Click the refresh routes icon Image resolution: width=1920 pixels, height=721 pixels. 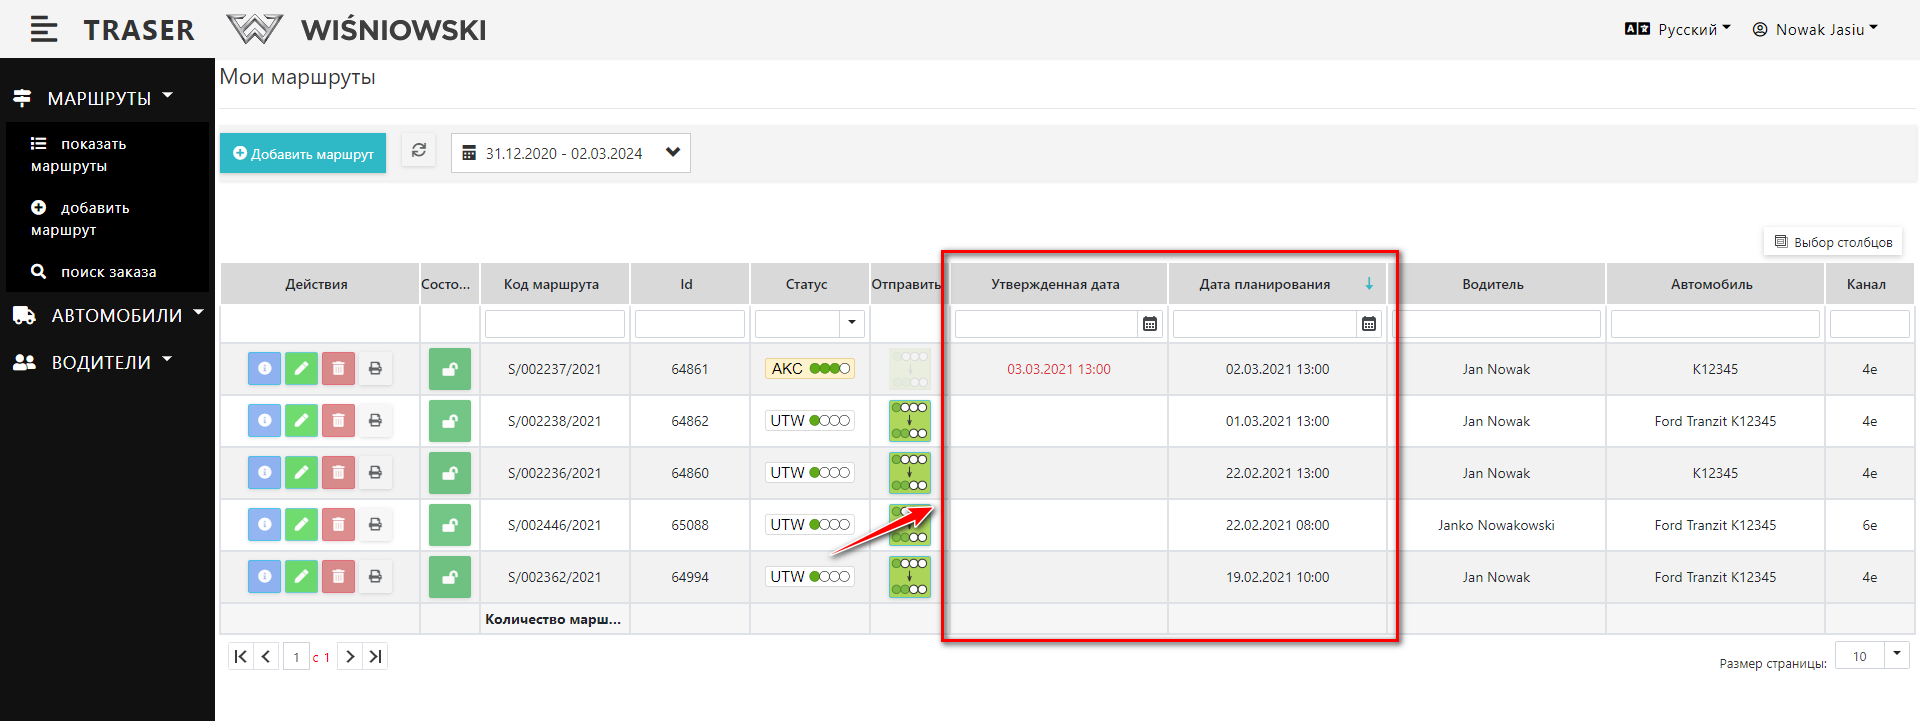(419, 151)
